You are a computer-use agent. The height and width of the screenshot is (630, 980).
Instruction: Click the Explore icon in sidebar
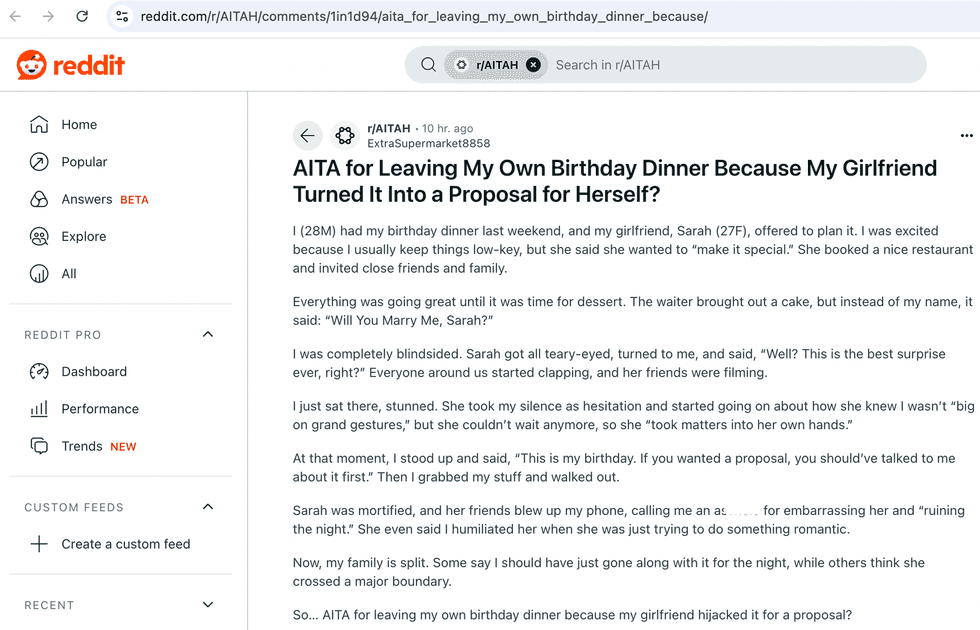tap(39, 236)
